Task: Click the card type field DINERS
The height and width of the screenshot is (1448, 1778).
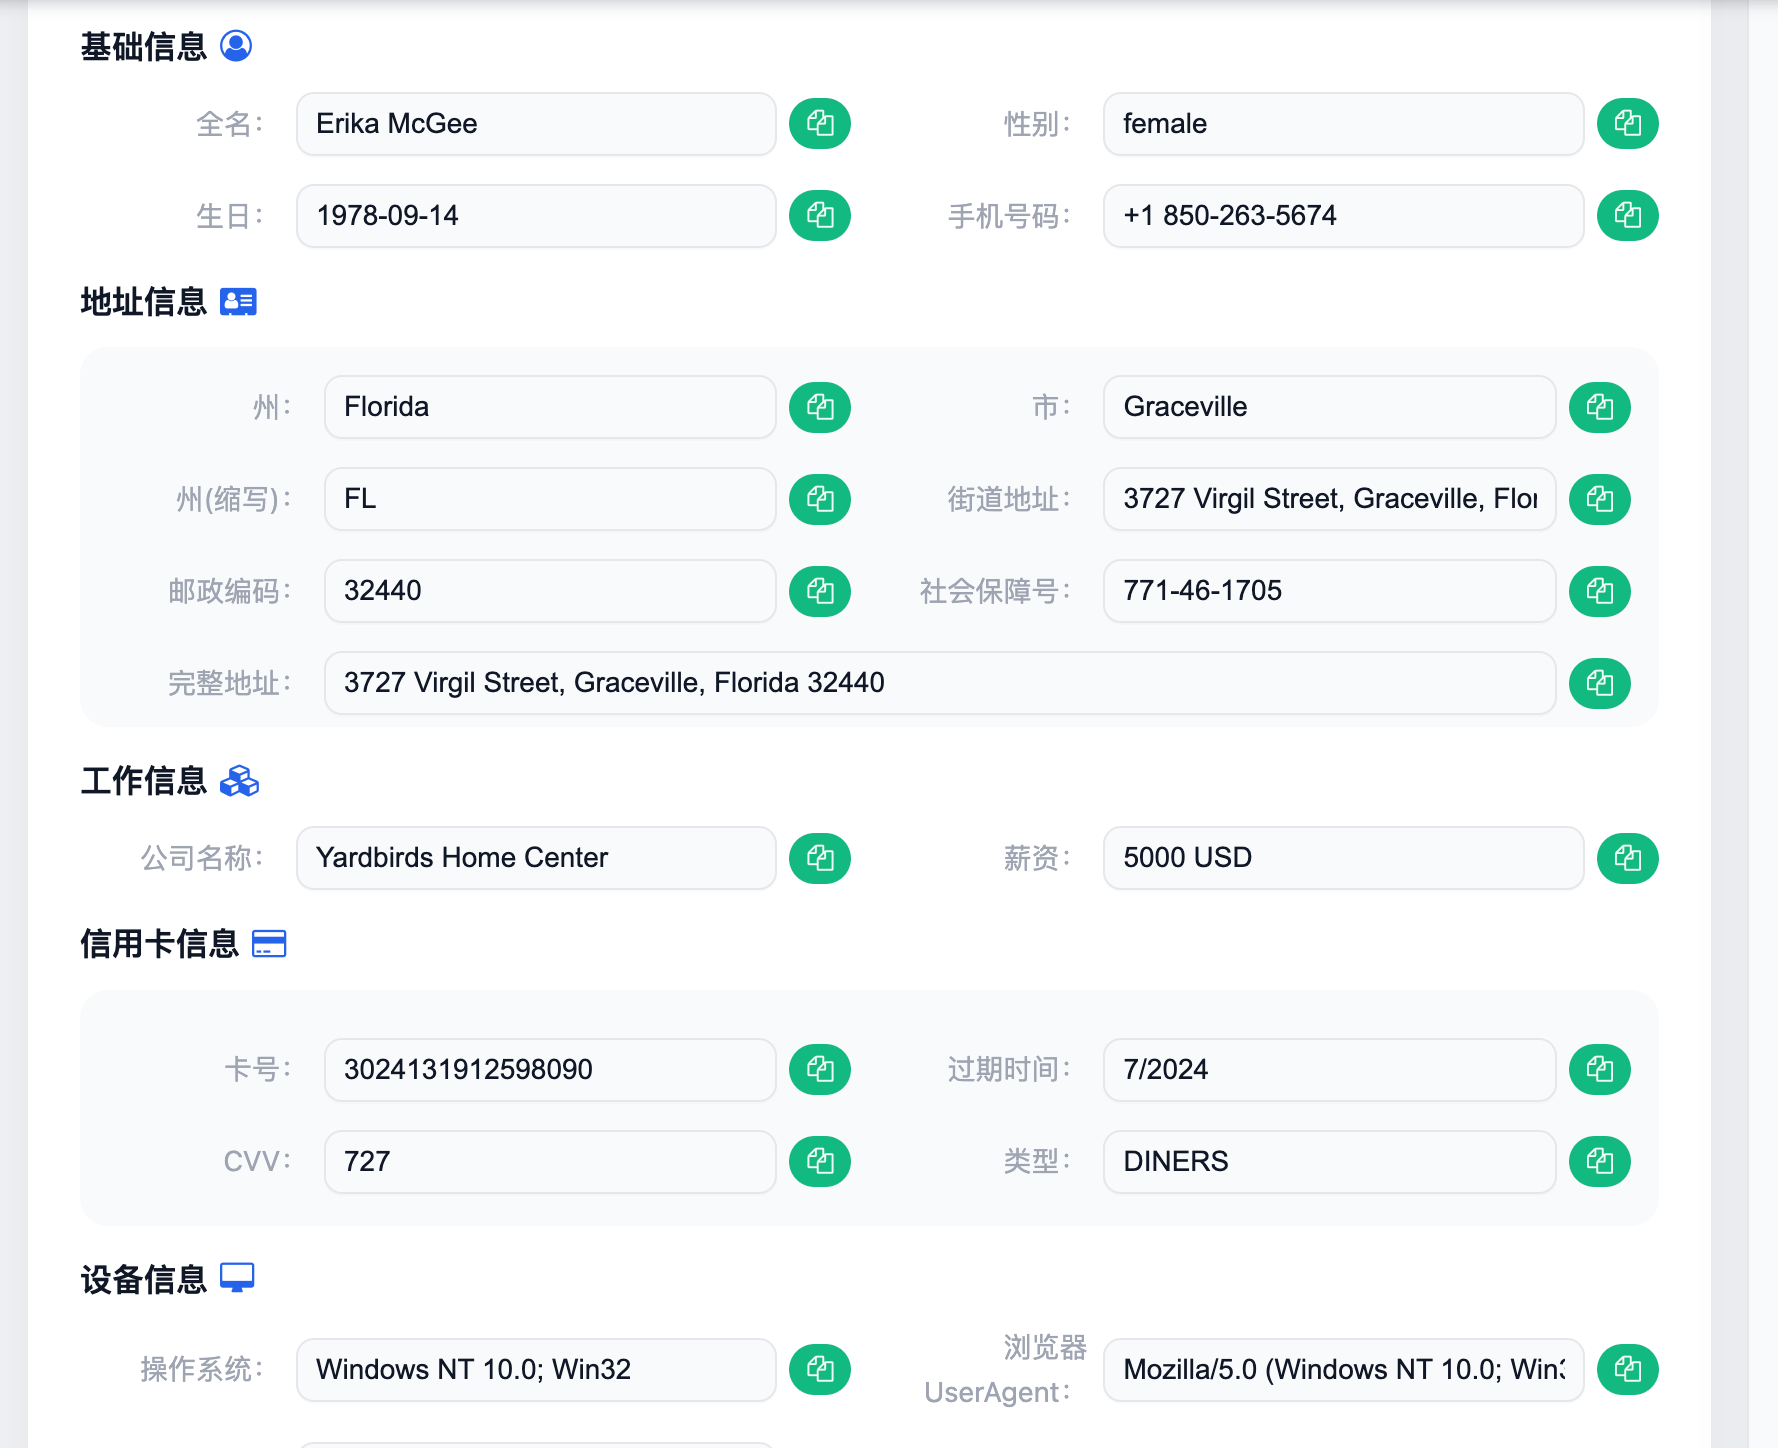Action: (x=1330, y=1162)
